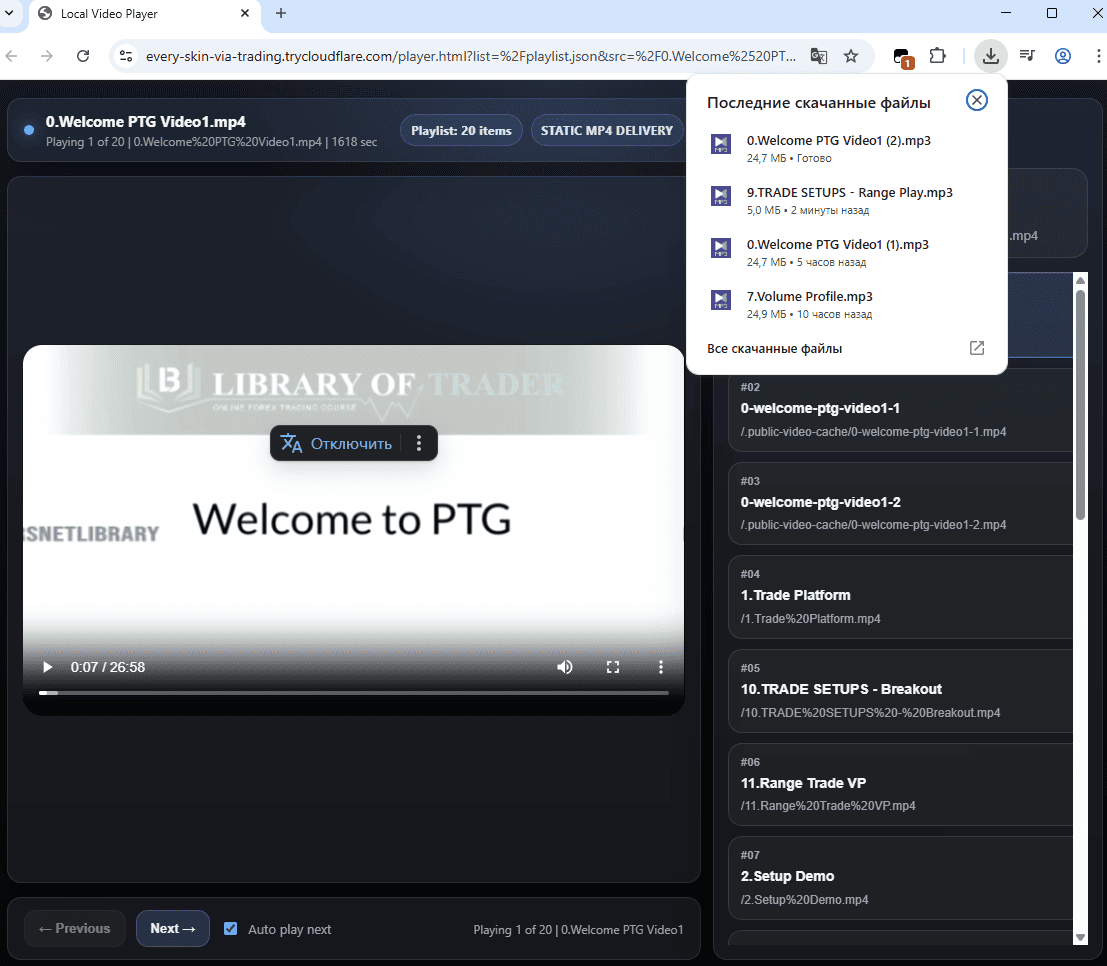Click the Next button
Viewport: 1107px width, 966px height.
point(172,929)
